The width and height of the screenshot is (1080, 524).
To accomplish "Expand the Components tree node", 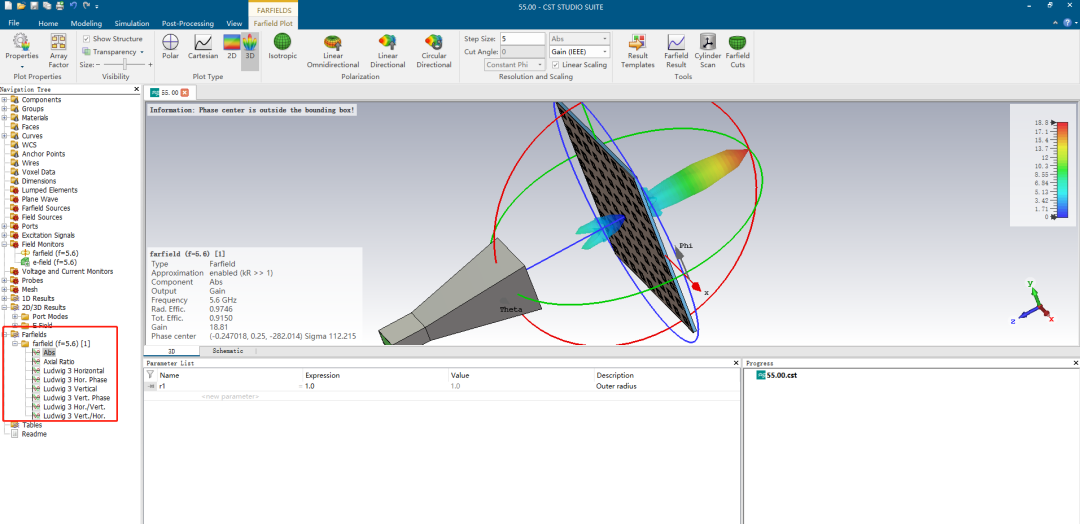I will 4,100.
